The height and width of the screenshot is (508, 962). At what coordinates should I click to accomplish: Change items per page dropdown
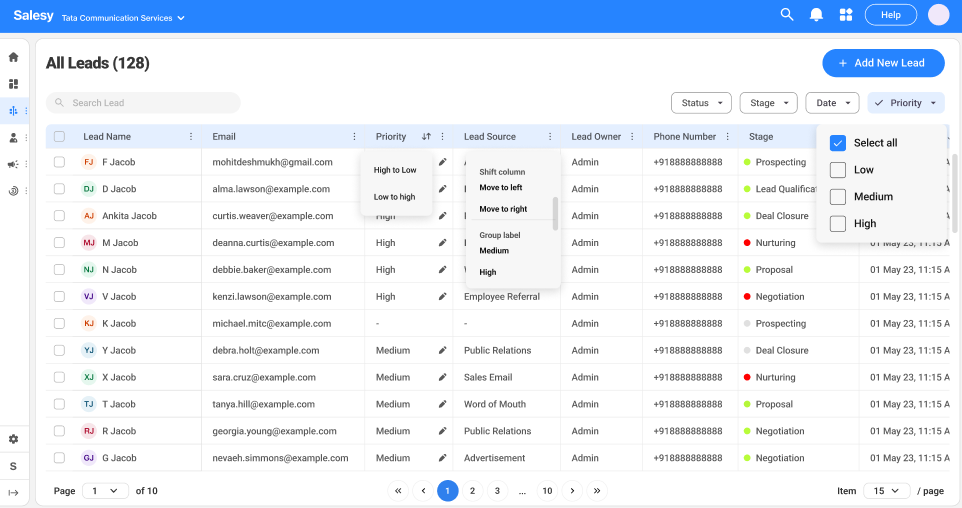[x=887, y=491]
